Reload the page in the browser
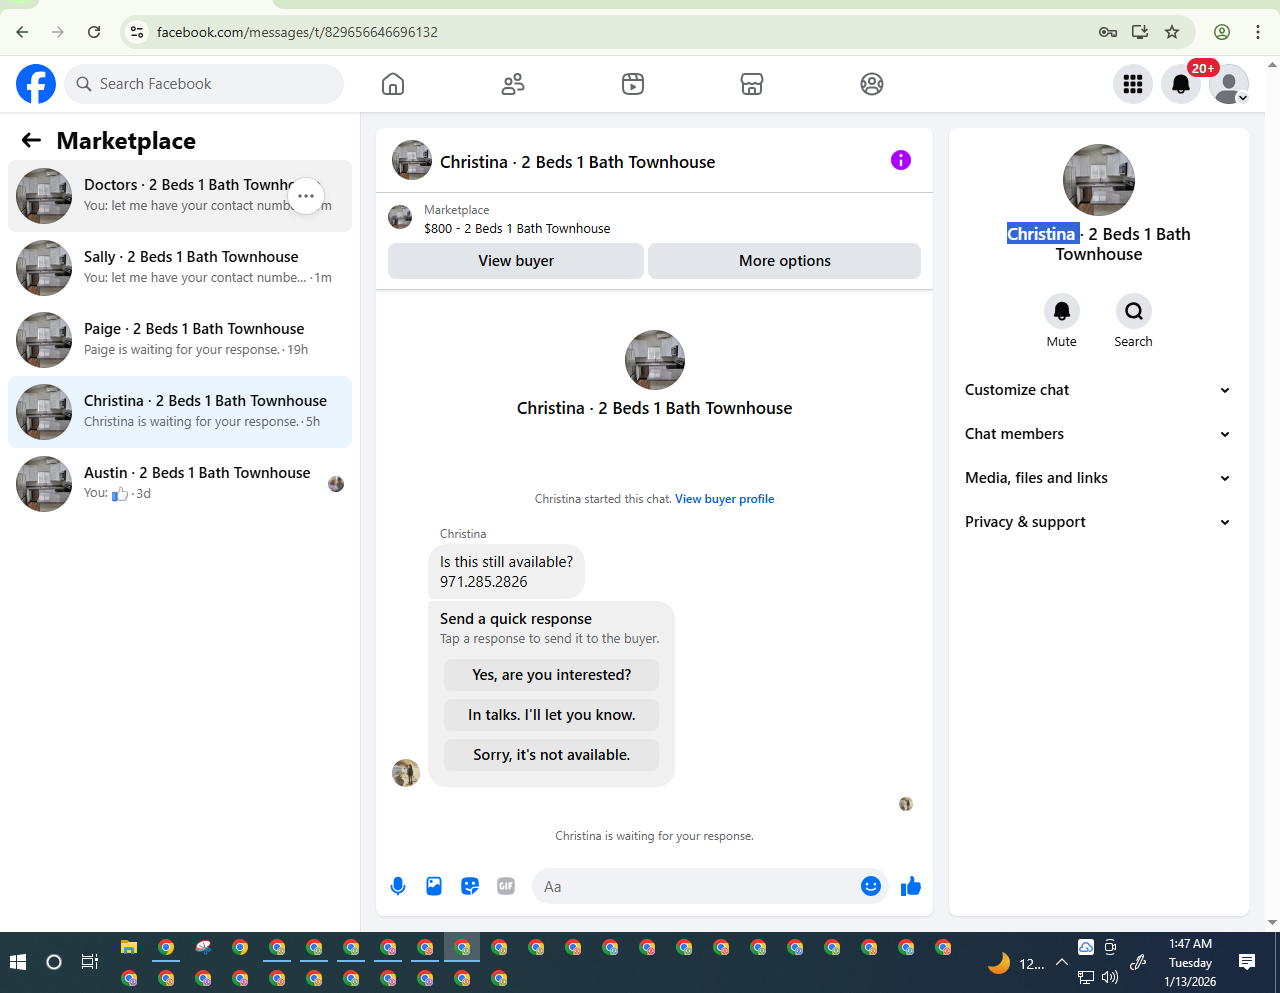The width and height of the screenshot is (1280, 993). pos(94,32)
